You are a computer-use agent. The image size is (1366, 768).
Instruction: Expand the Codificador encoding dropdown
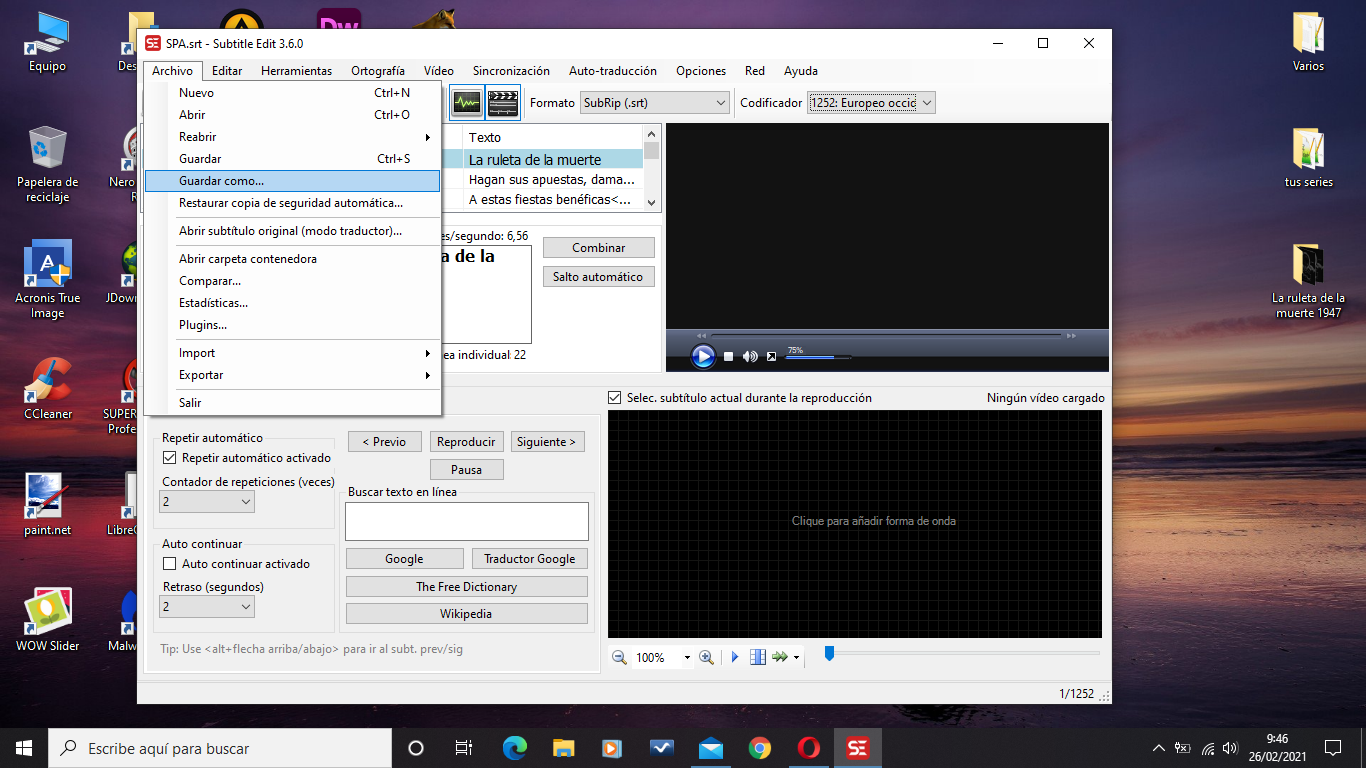tap(870, 103)
